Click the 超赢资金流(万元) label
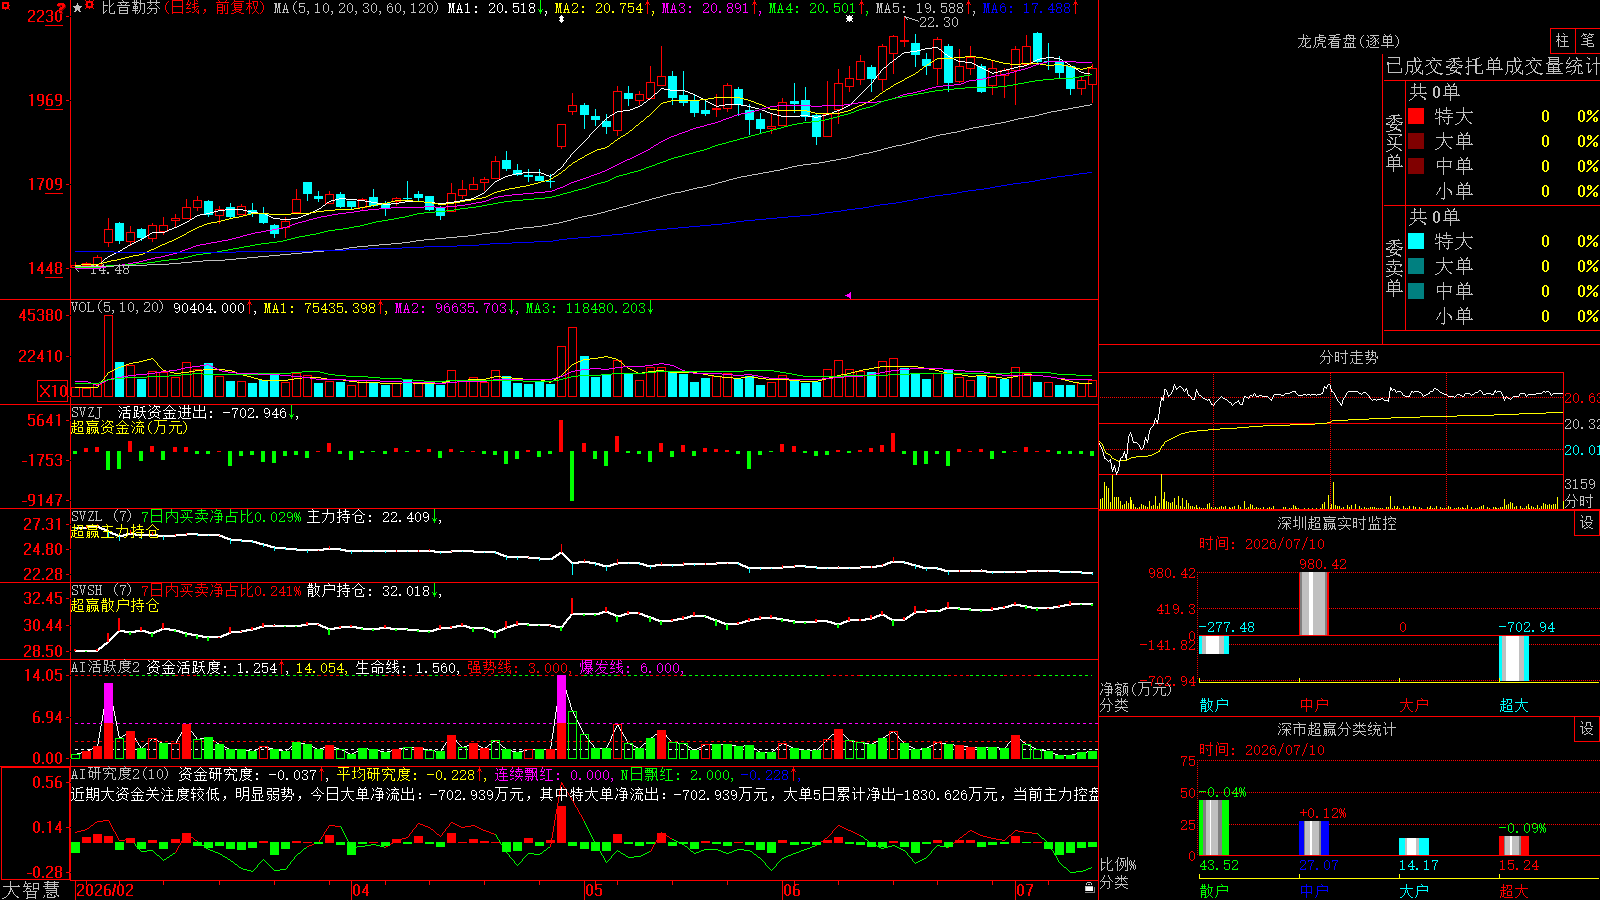The image size is (1600, 900). (x=129, y=427)
